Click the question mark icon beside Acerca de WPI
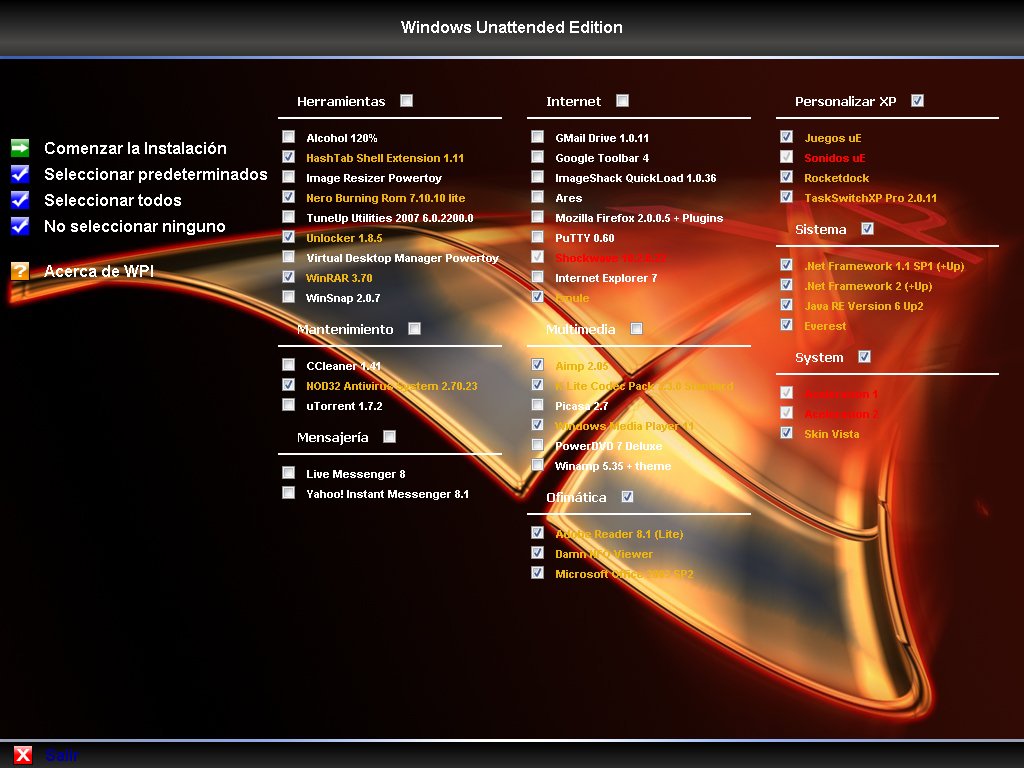The image size is (1024, 768). tap(19, 270)
